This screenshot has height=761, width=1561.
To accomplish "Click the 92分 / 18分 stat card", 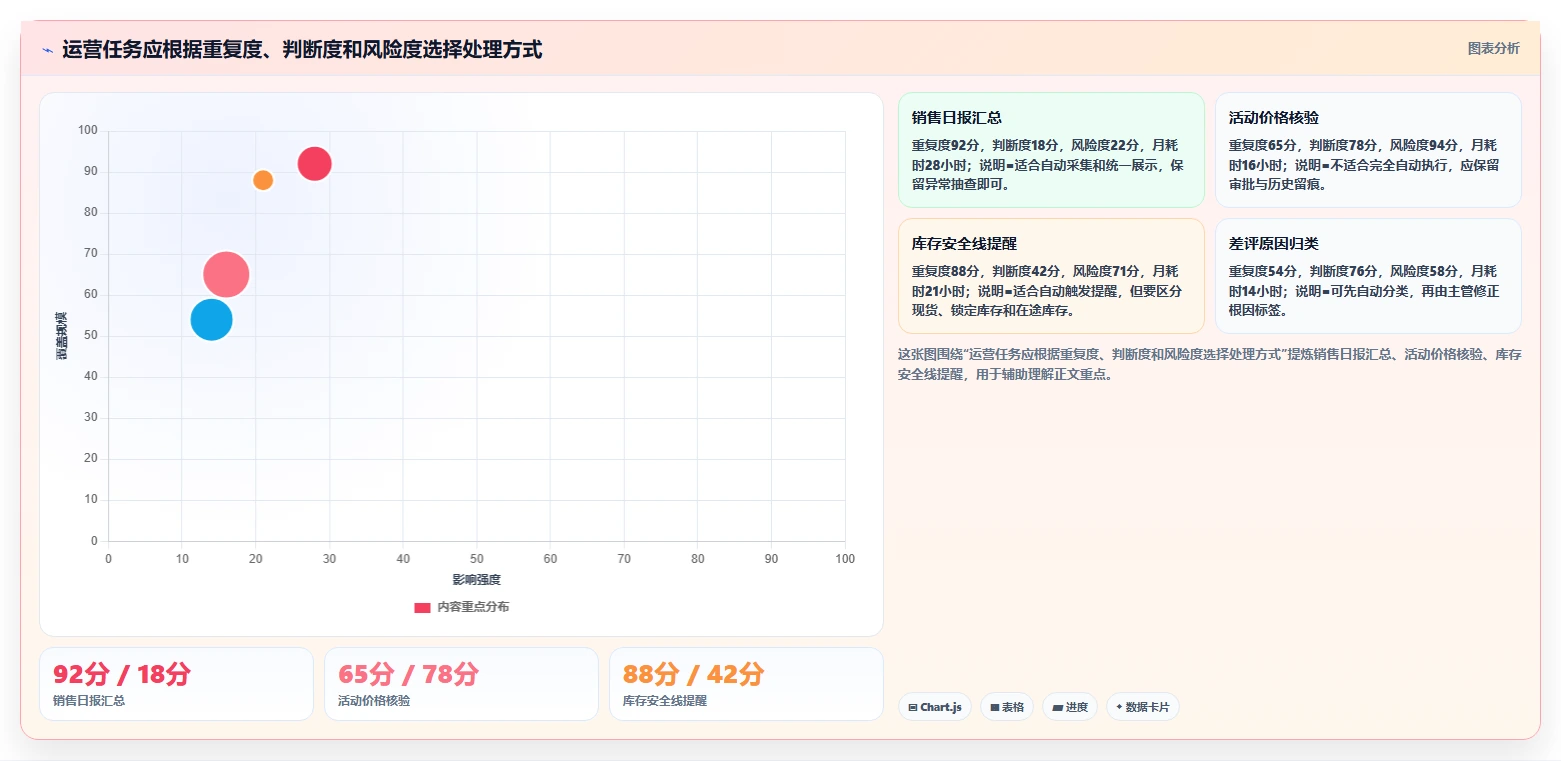I will point(176,684).
